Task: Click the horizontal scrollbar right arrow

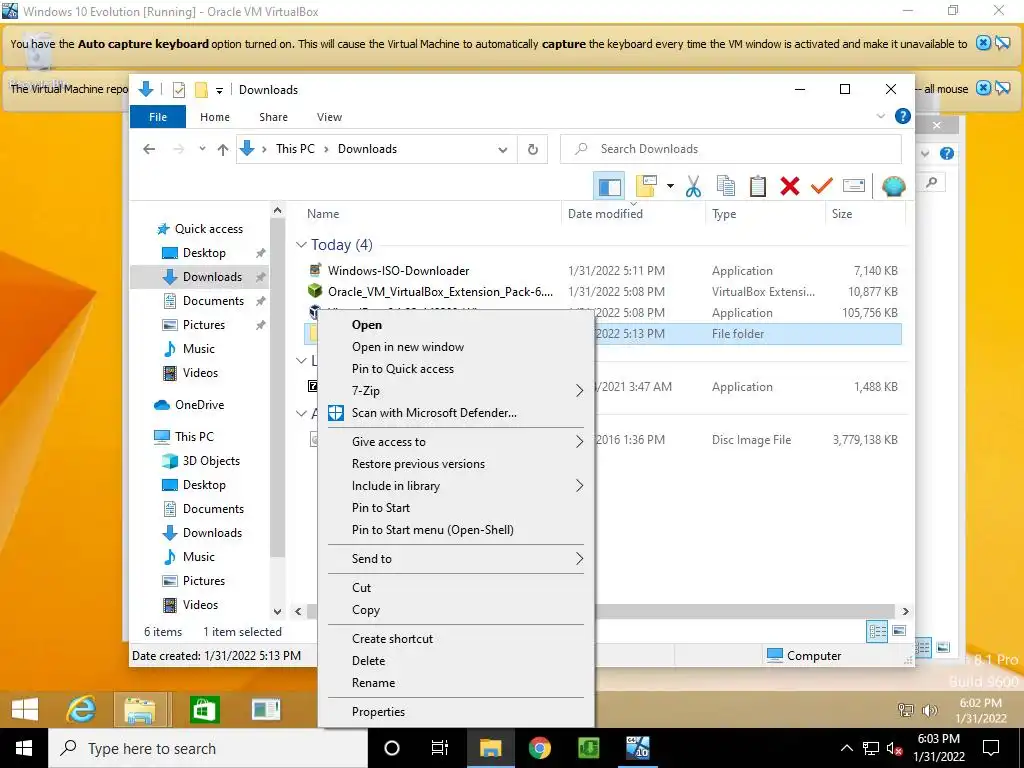Action: click(x=905, y=611)
